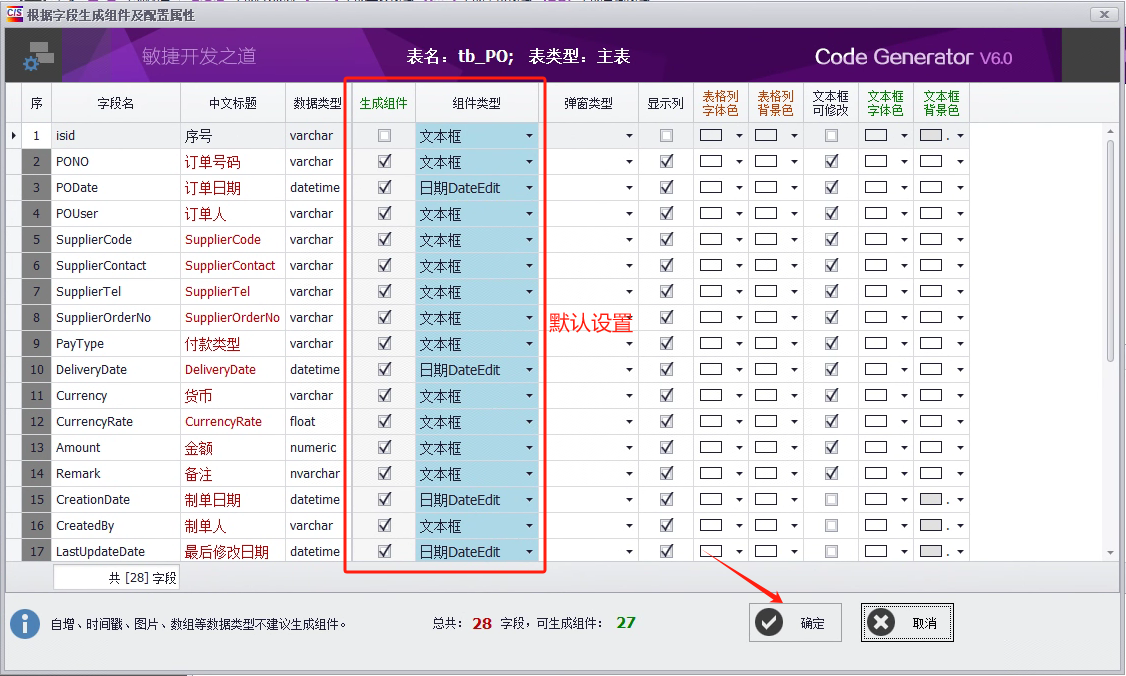Click 文本框字体色 swatch for SupplierTel row
1126x676 pixels.
click(876, 291)
